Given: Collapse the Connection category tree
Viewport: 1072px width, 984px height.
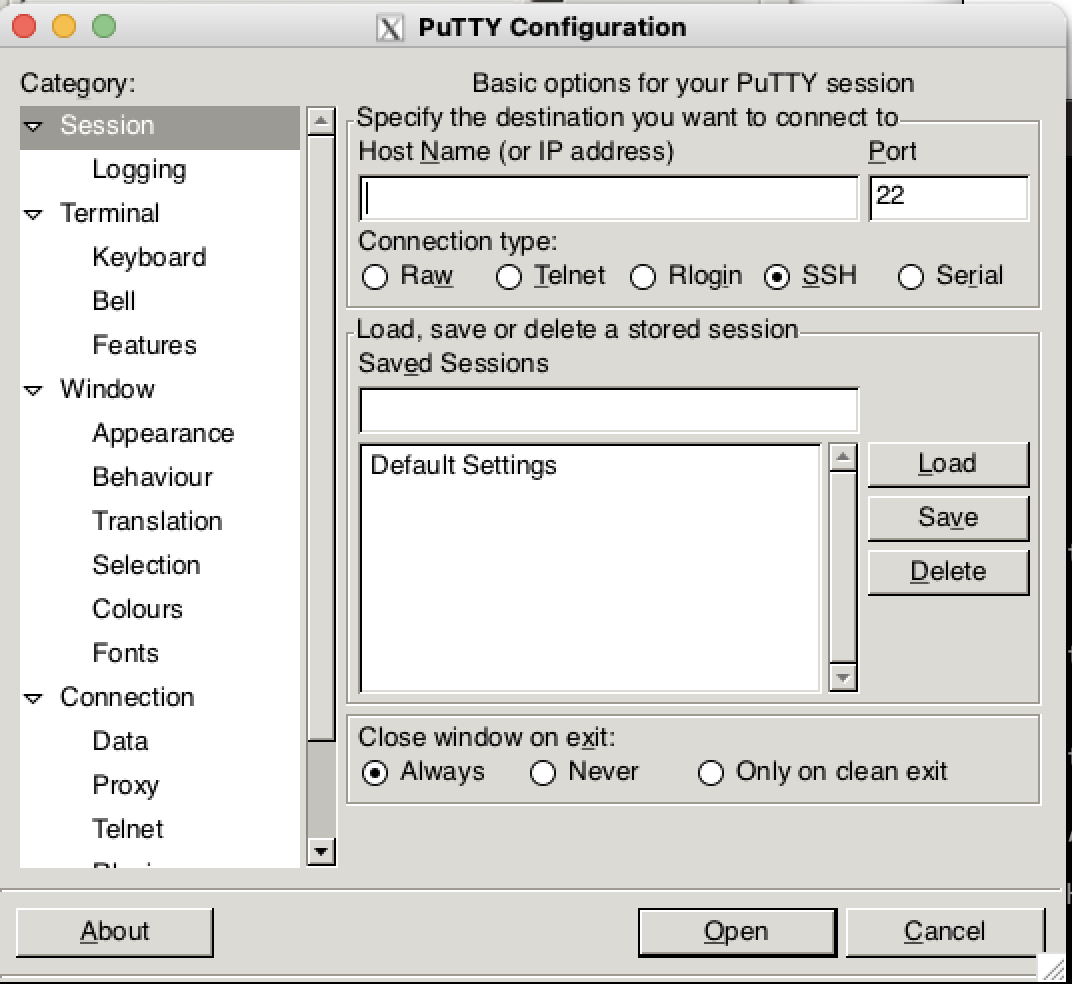Looking at the screenshot, I should [31, 697].
